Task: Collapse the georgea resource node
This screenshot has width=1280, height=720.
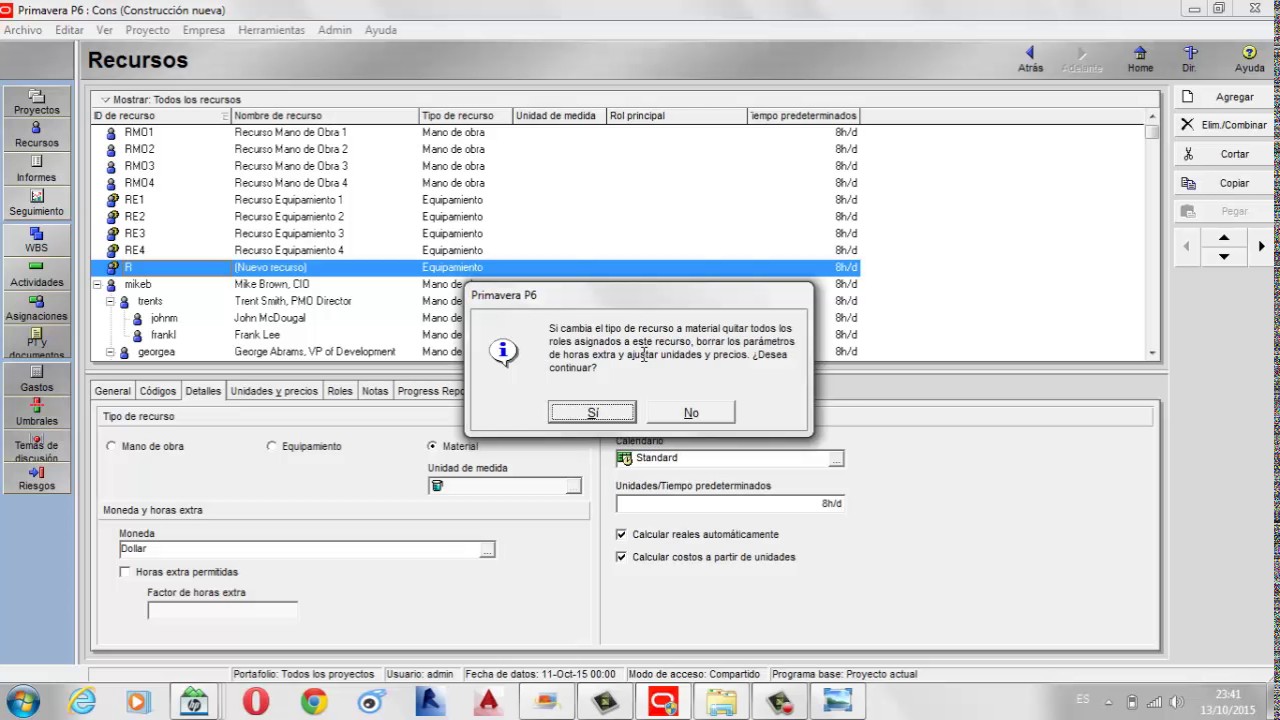Action: pos(111,352)
